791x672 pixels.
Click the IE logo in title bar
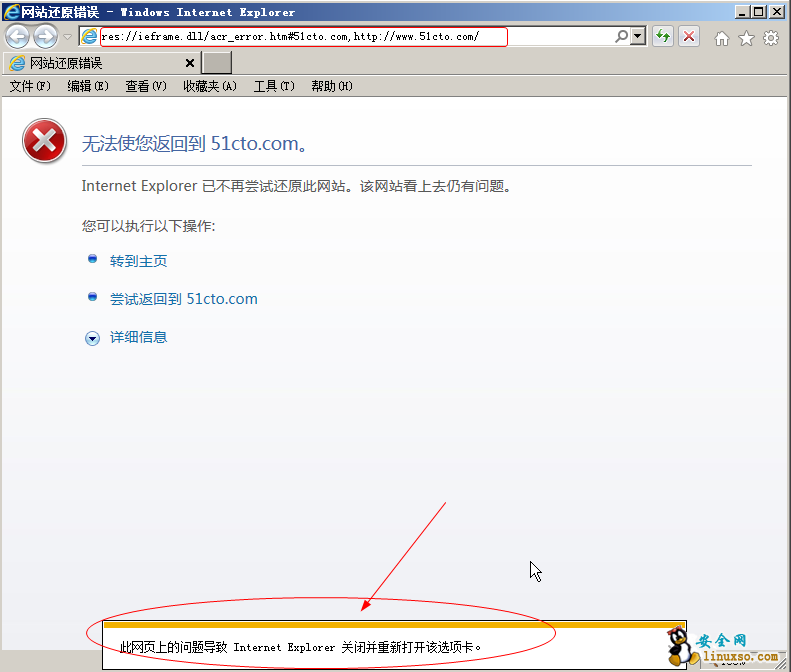(x=11, y=12)
